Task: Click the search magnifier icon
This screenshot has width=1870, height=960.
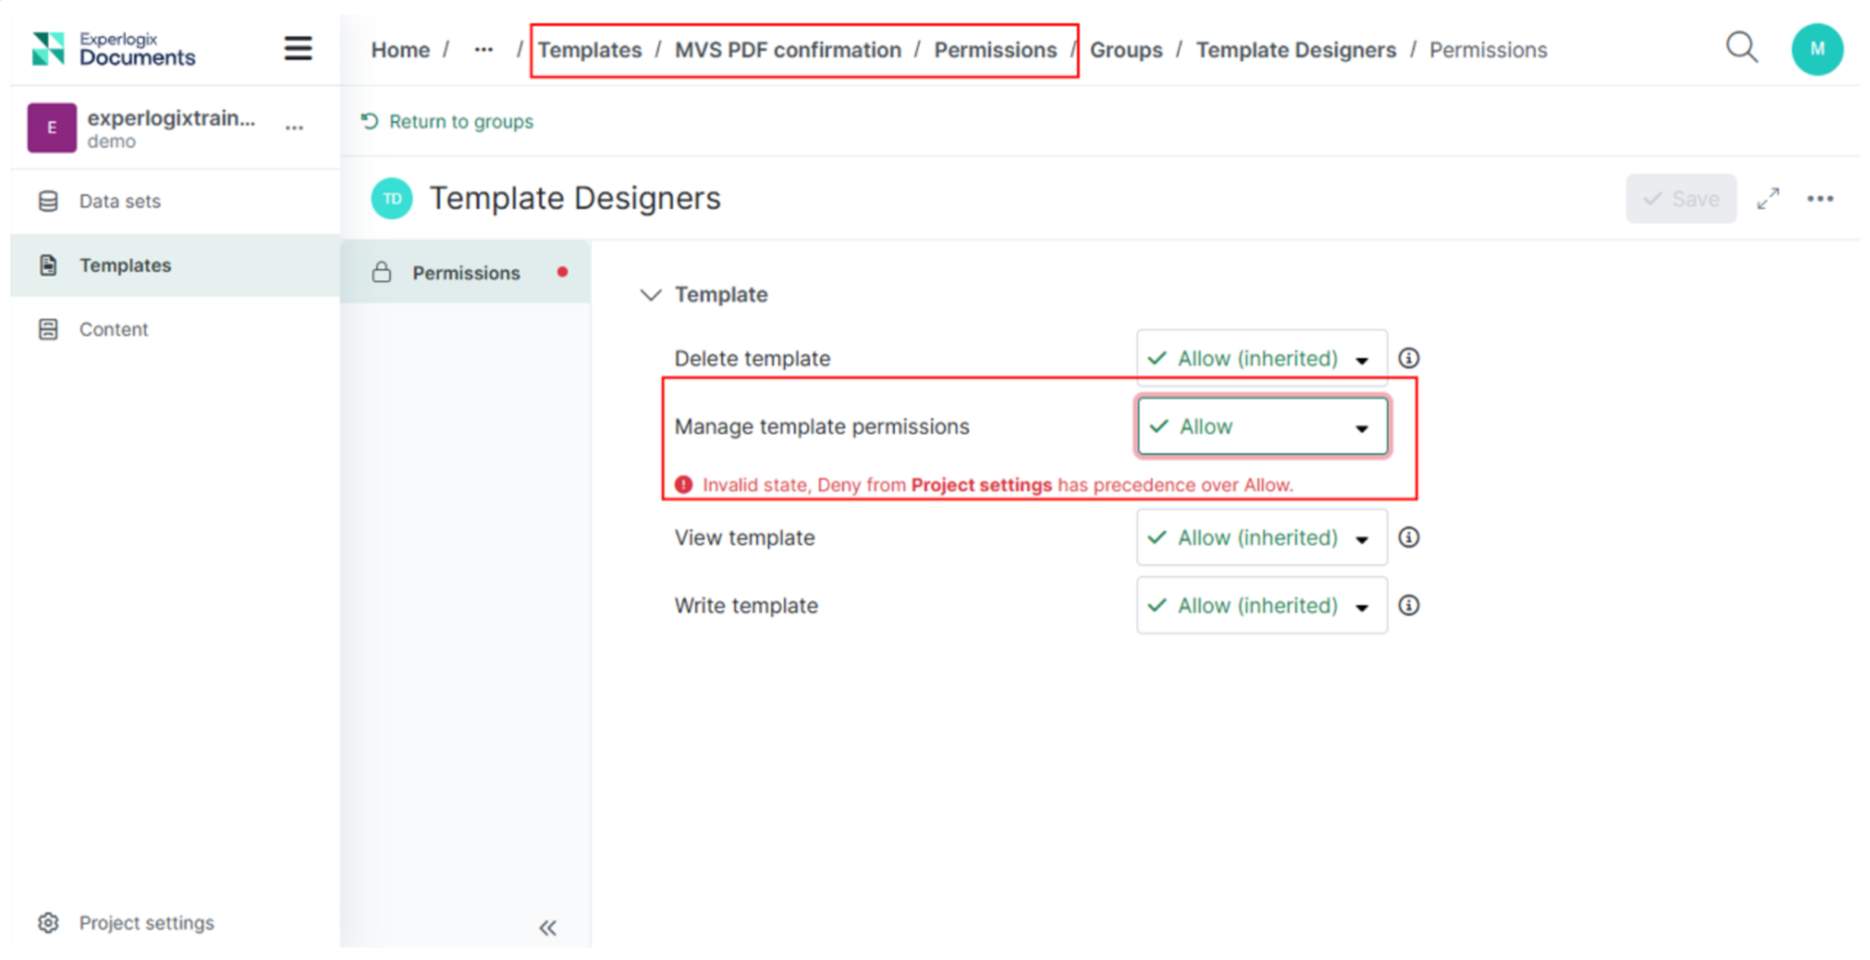Action: click(x=1741, y=48)
